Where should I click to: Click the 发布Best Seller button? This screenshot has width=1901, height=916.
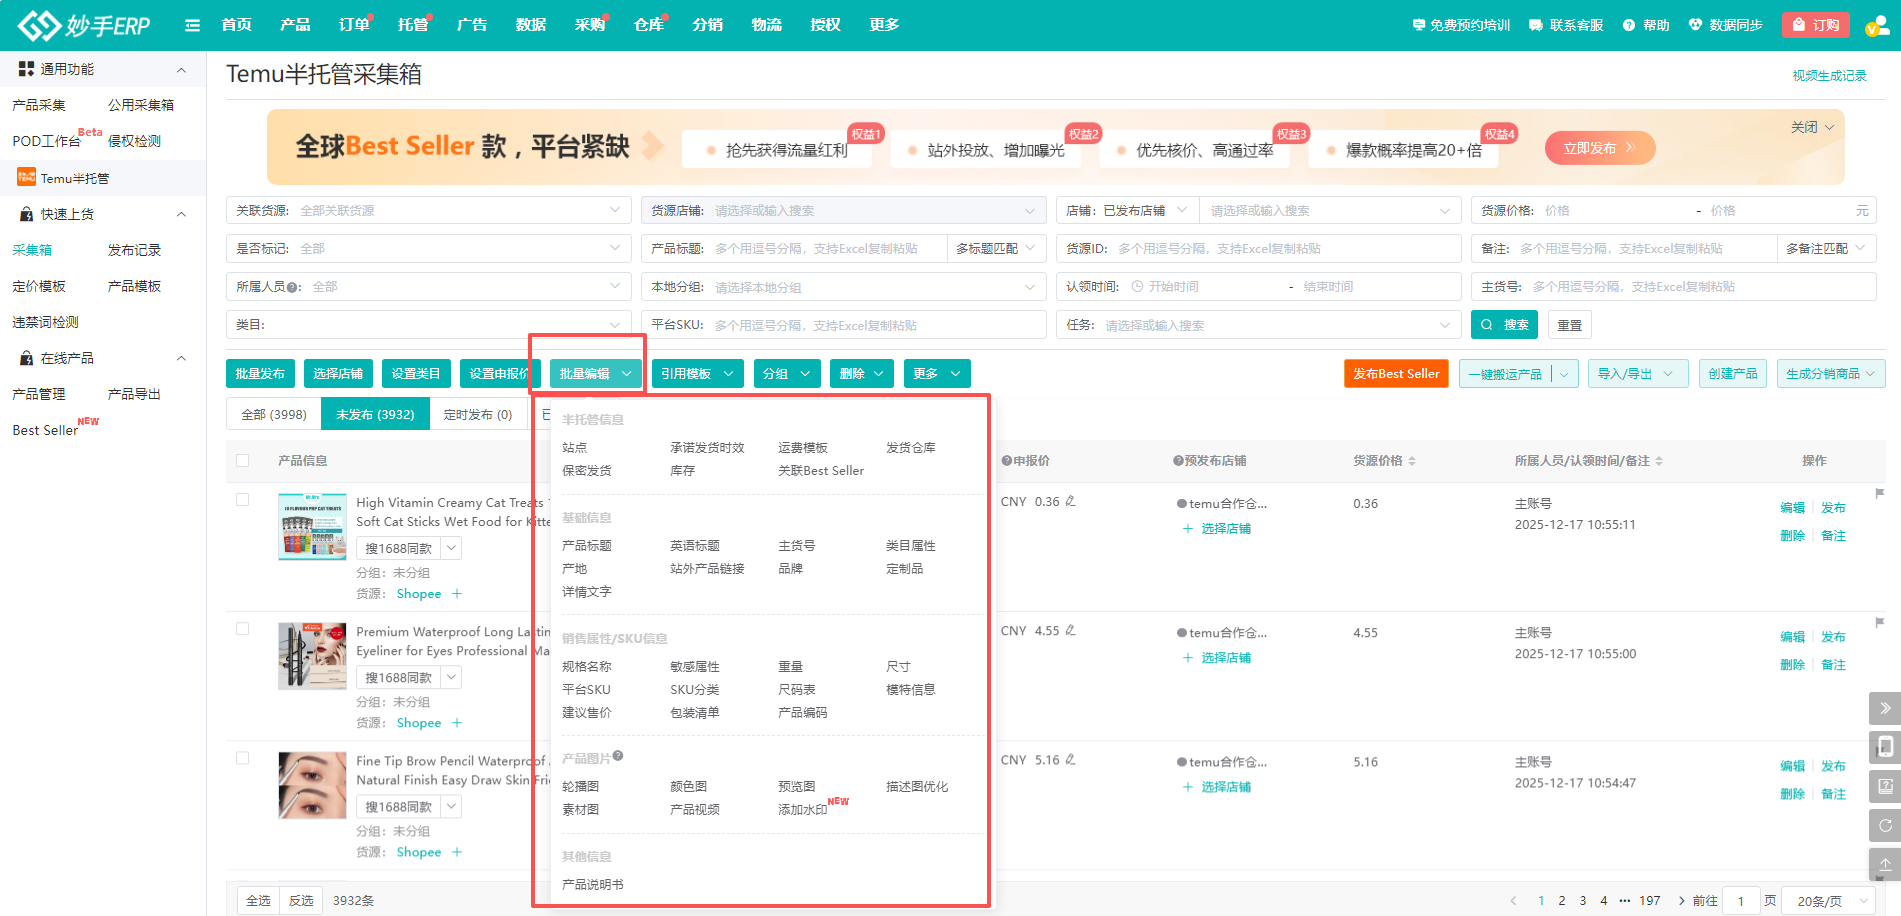click(1395, 373)
